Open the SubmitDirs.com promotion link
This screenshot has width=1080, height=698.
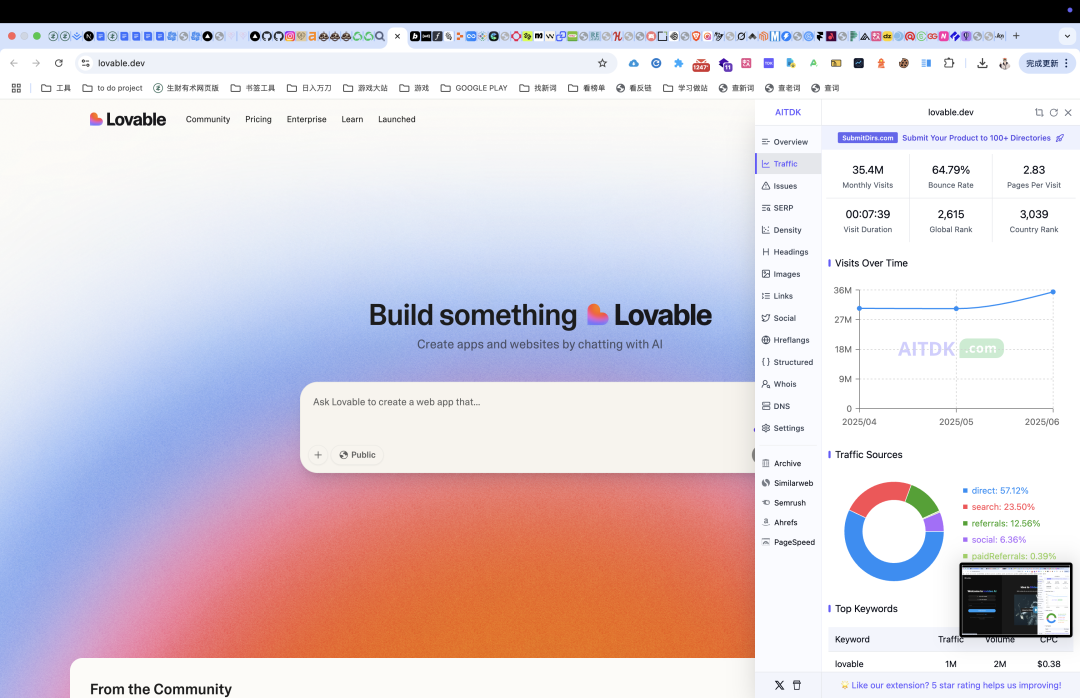tap(951, 138)
